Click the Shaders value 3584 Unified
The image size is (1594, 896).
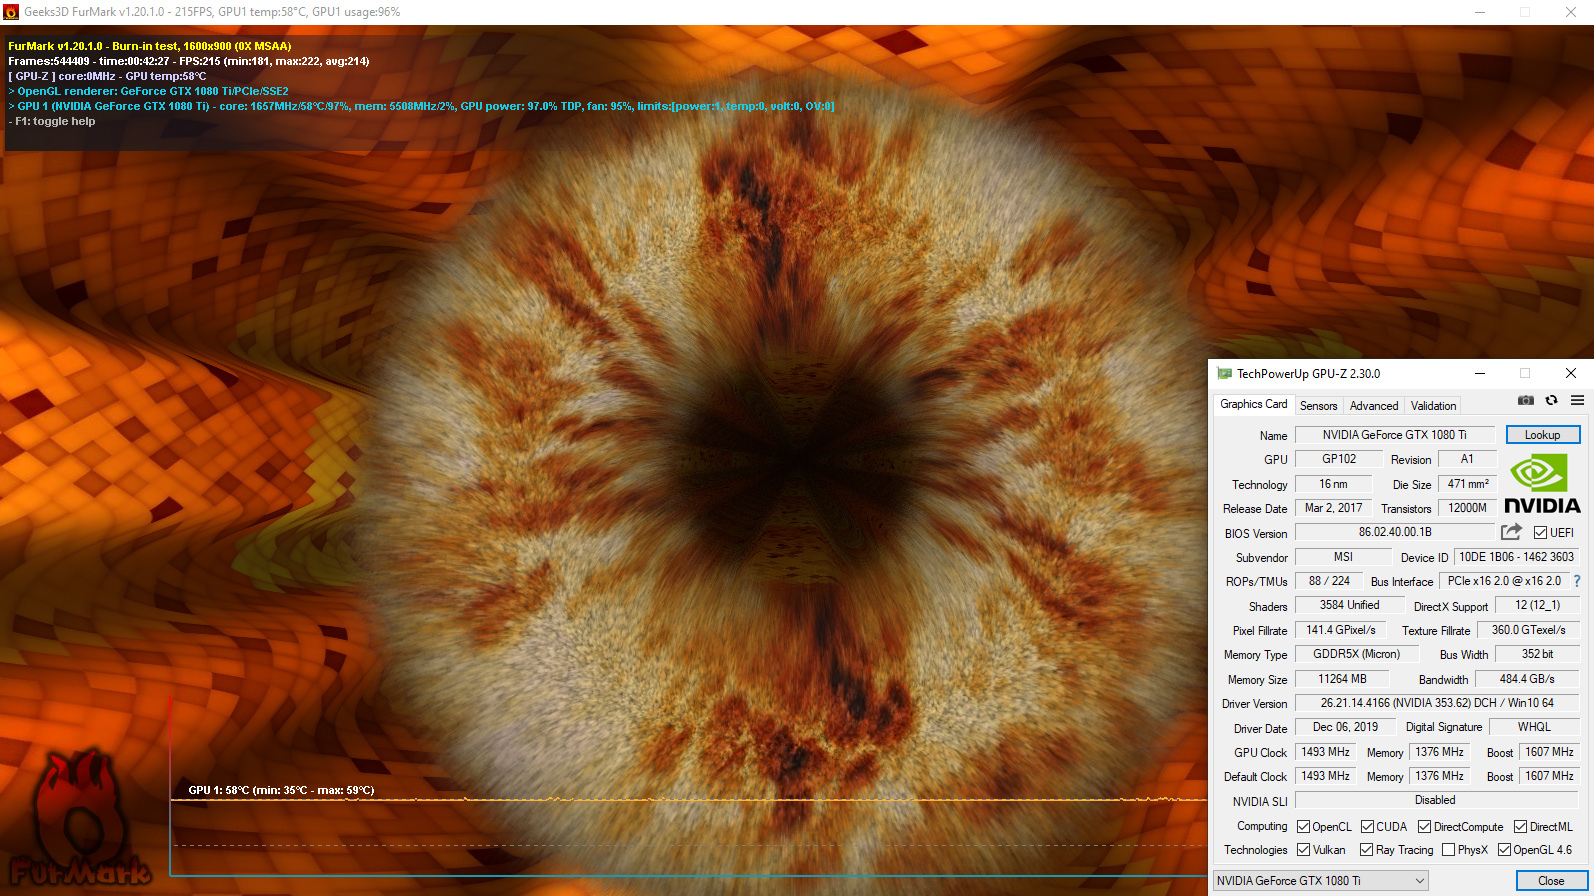(x=1349, y=605)
